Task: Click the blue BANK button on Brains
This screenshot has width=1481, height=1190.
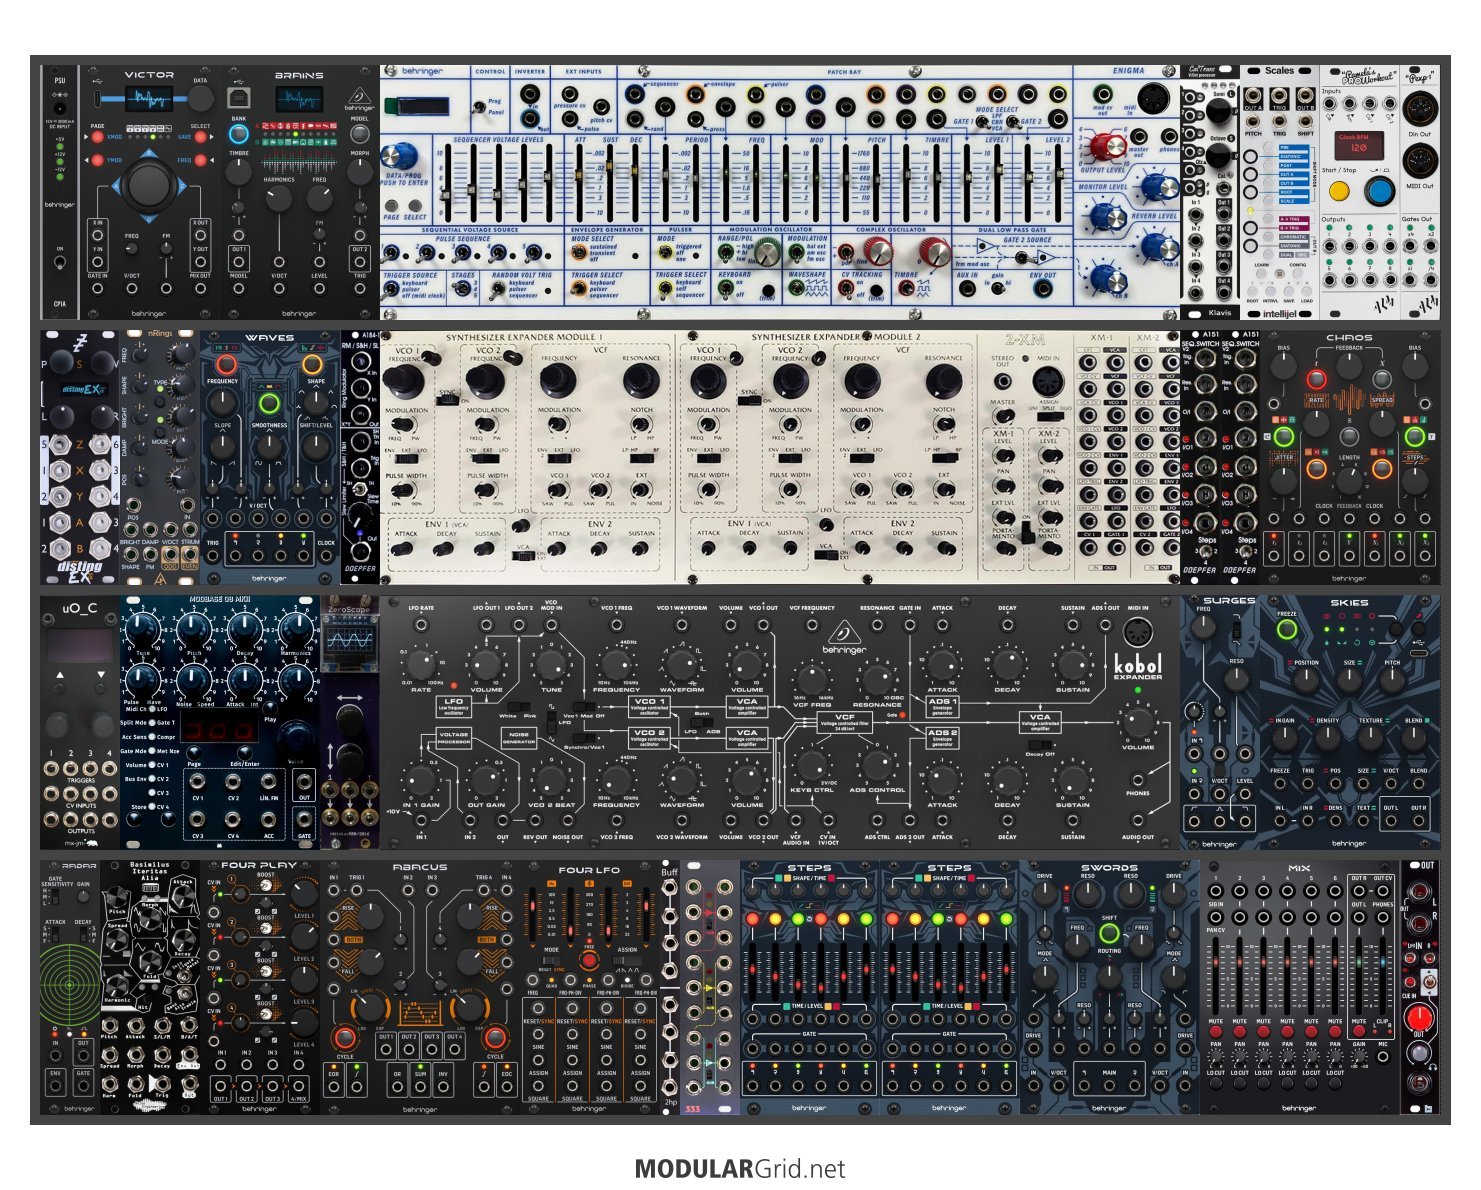Action: pos(238,134)
